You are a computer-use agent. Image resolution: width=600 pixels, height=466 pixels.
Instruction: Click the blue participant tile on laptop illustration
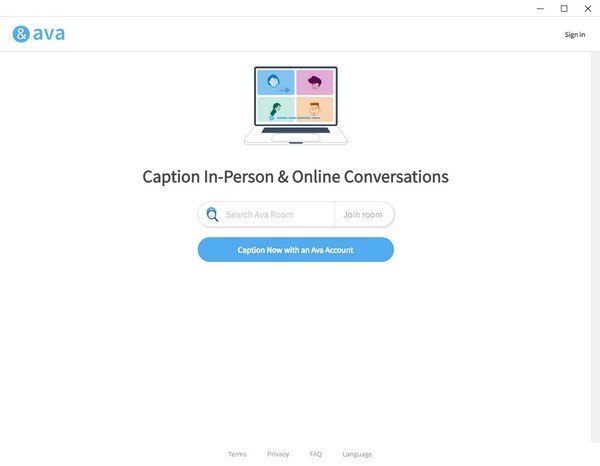(x=276, y=83)
